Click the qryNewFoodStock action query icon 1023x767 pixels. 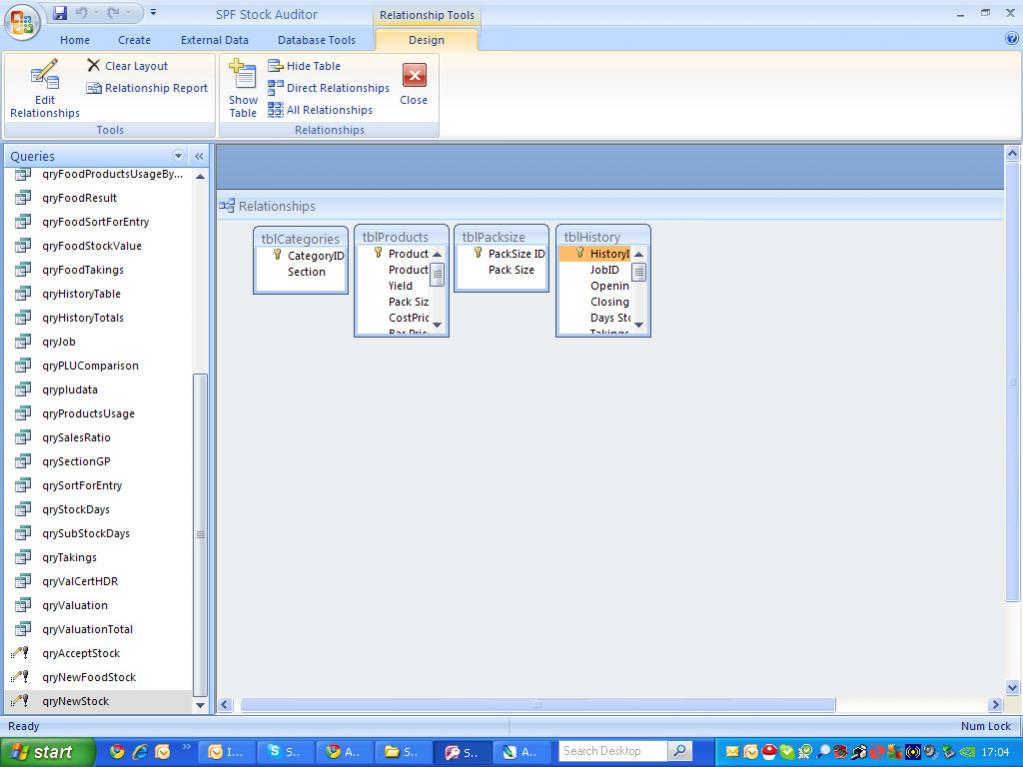tap(21, 677)
